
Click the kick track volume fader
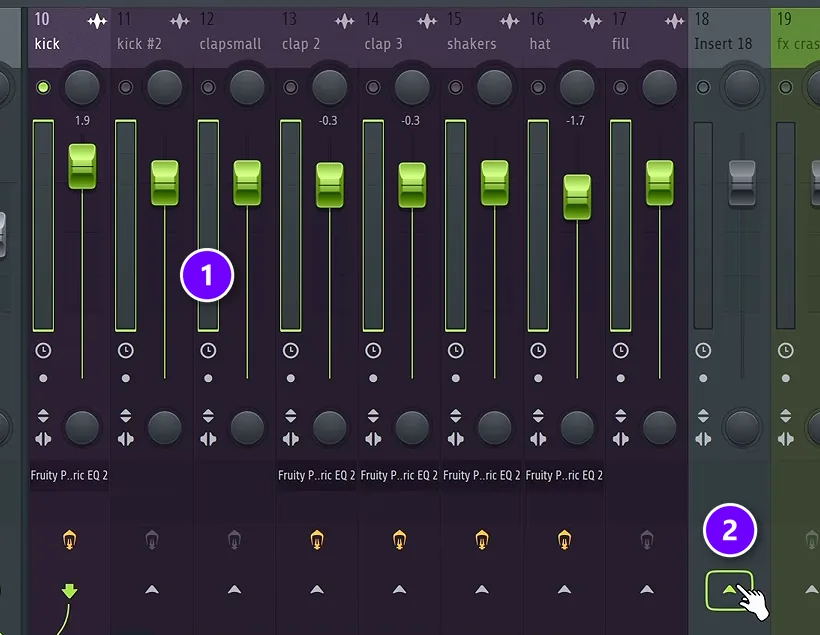[82, 166]
